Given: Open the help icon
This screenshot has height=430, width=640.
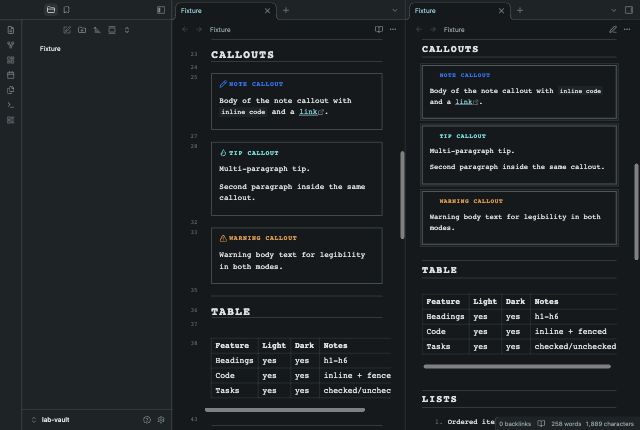Looking at the screenshot, I should (147, 419).
